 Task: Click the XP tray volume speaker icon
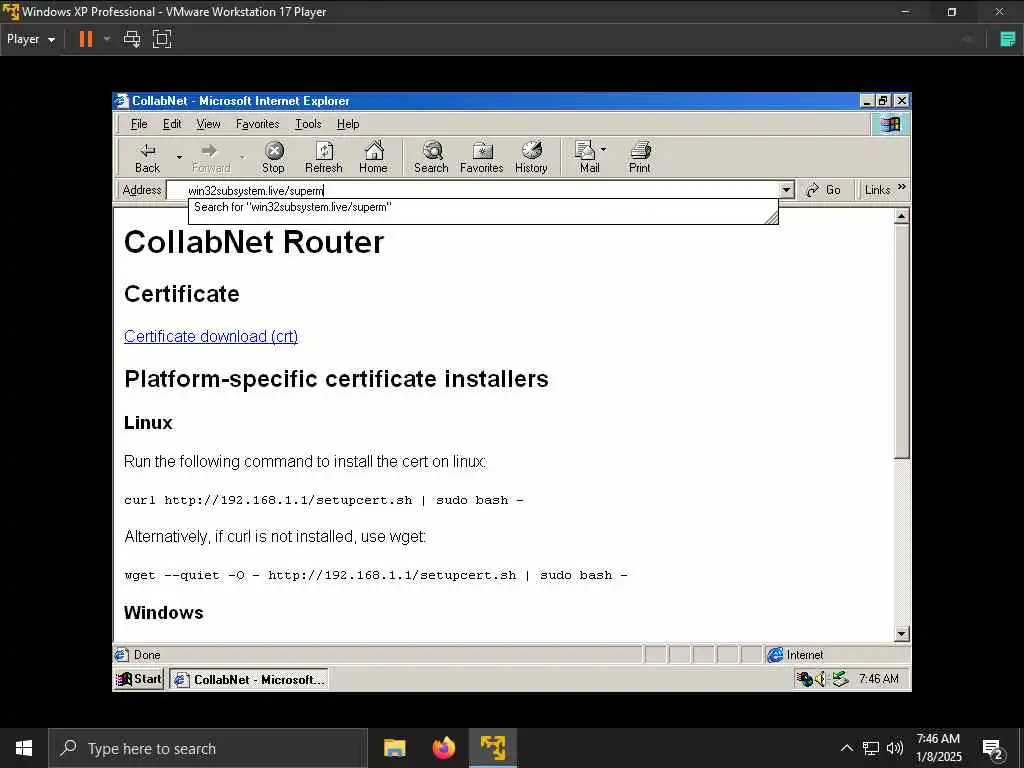coord(820,679)
